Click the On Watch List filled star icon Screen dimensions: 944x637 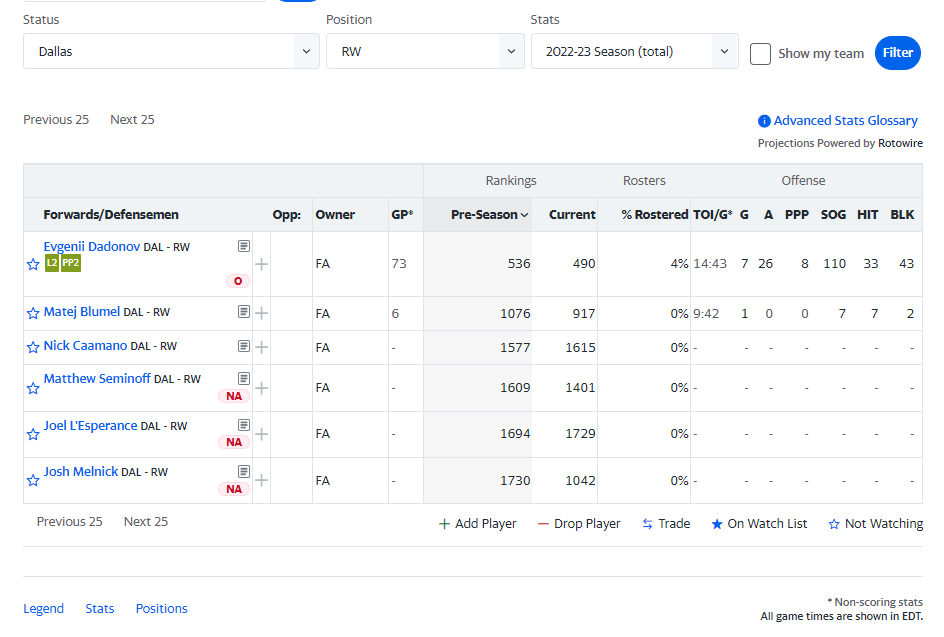pos(716,524)
